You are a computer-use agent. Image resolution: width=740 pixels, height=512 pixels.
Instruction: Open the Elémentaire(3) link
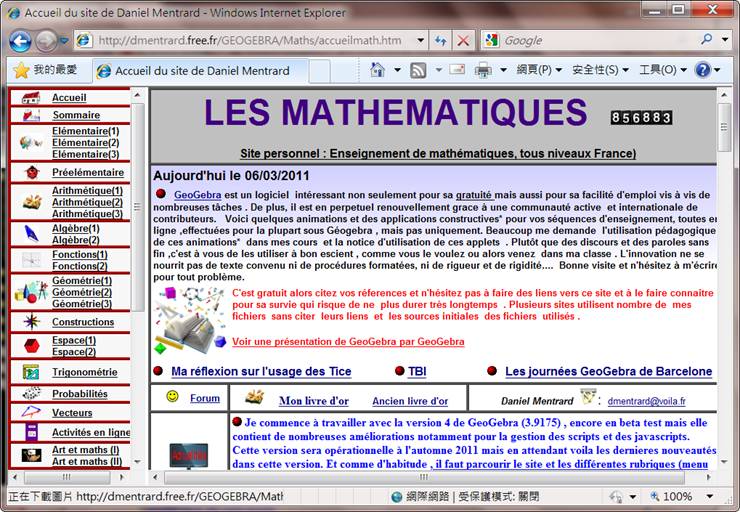[85, 154]
